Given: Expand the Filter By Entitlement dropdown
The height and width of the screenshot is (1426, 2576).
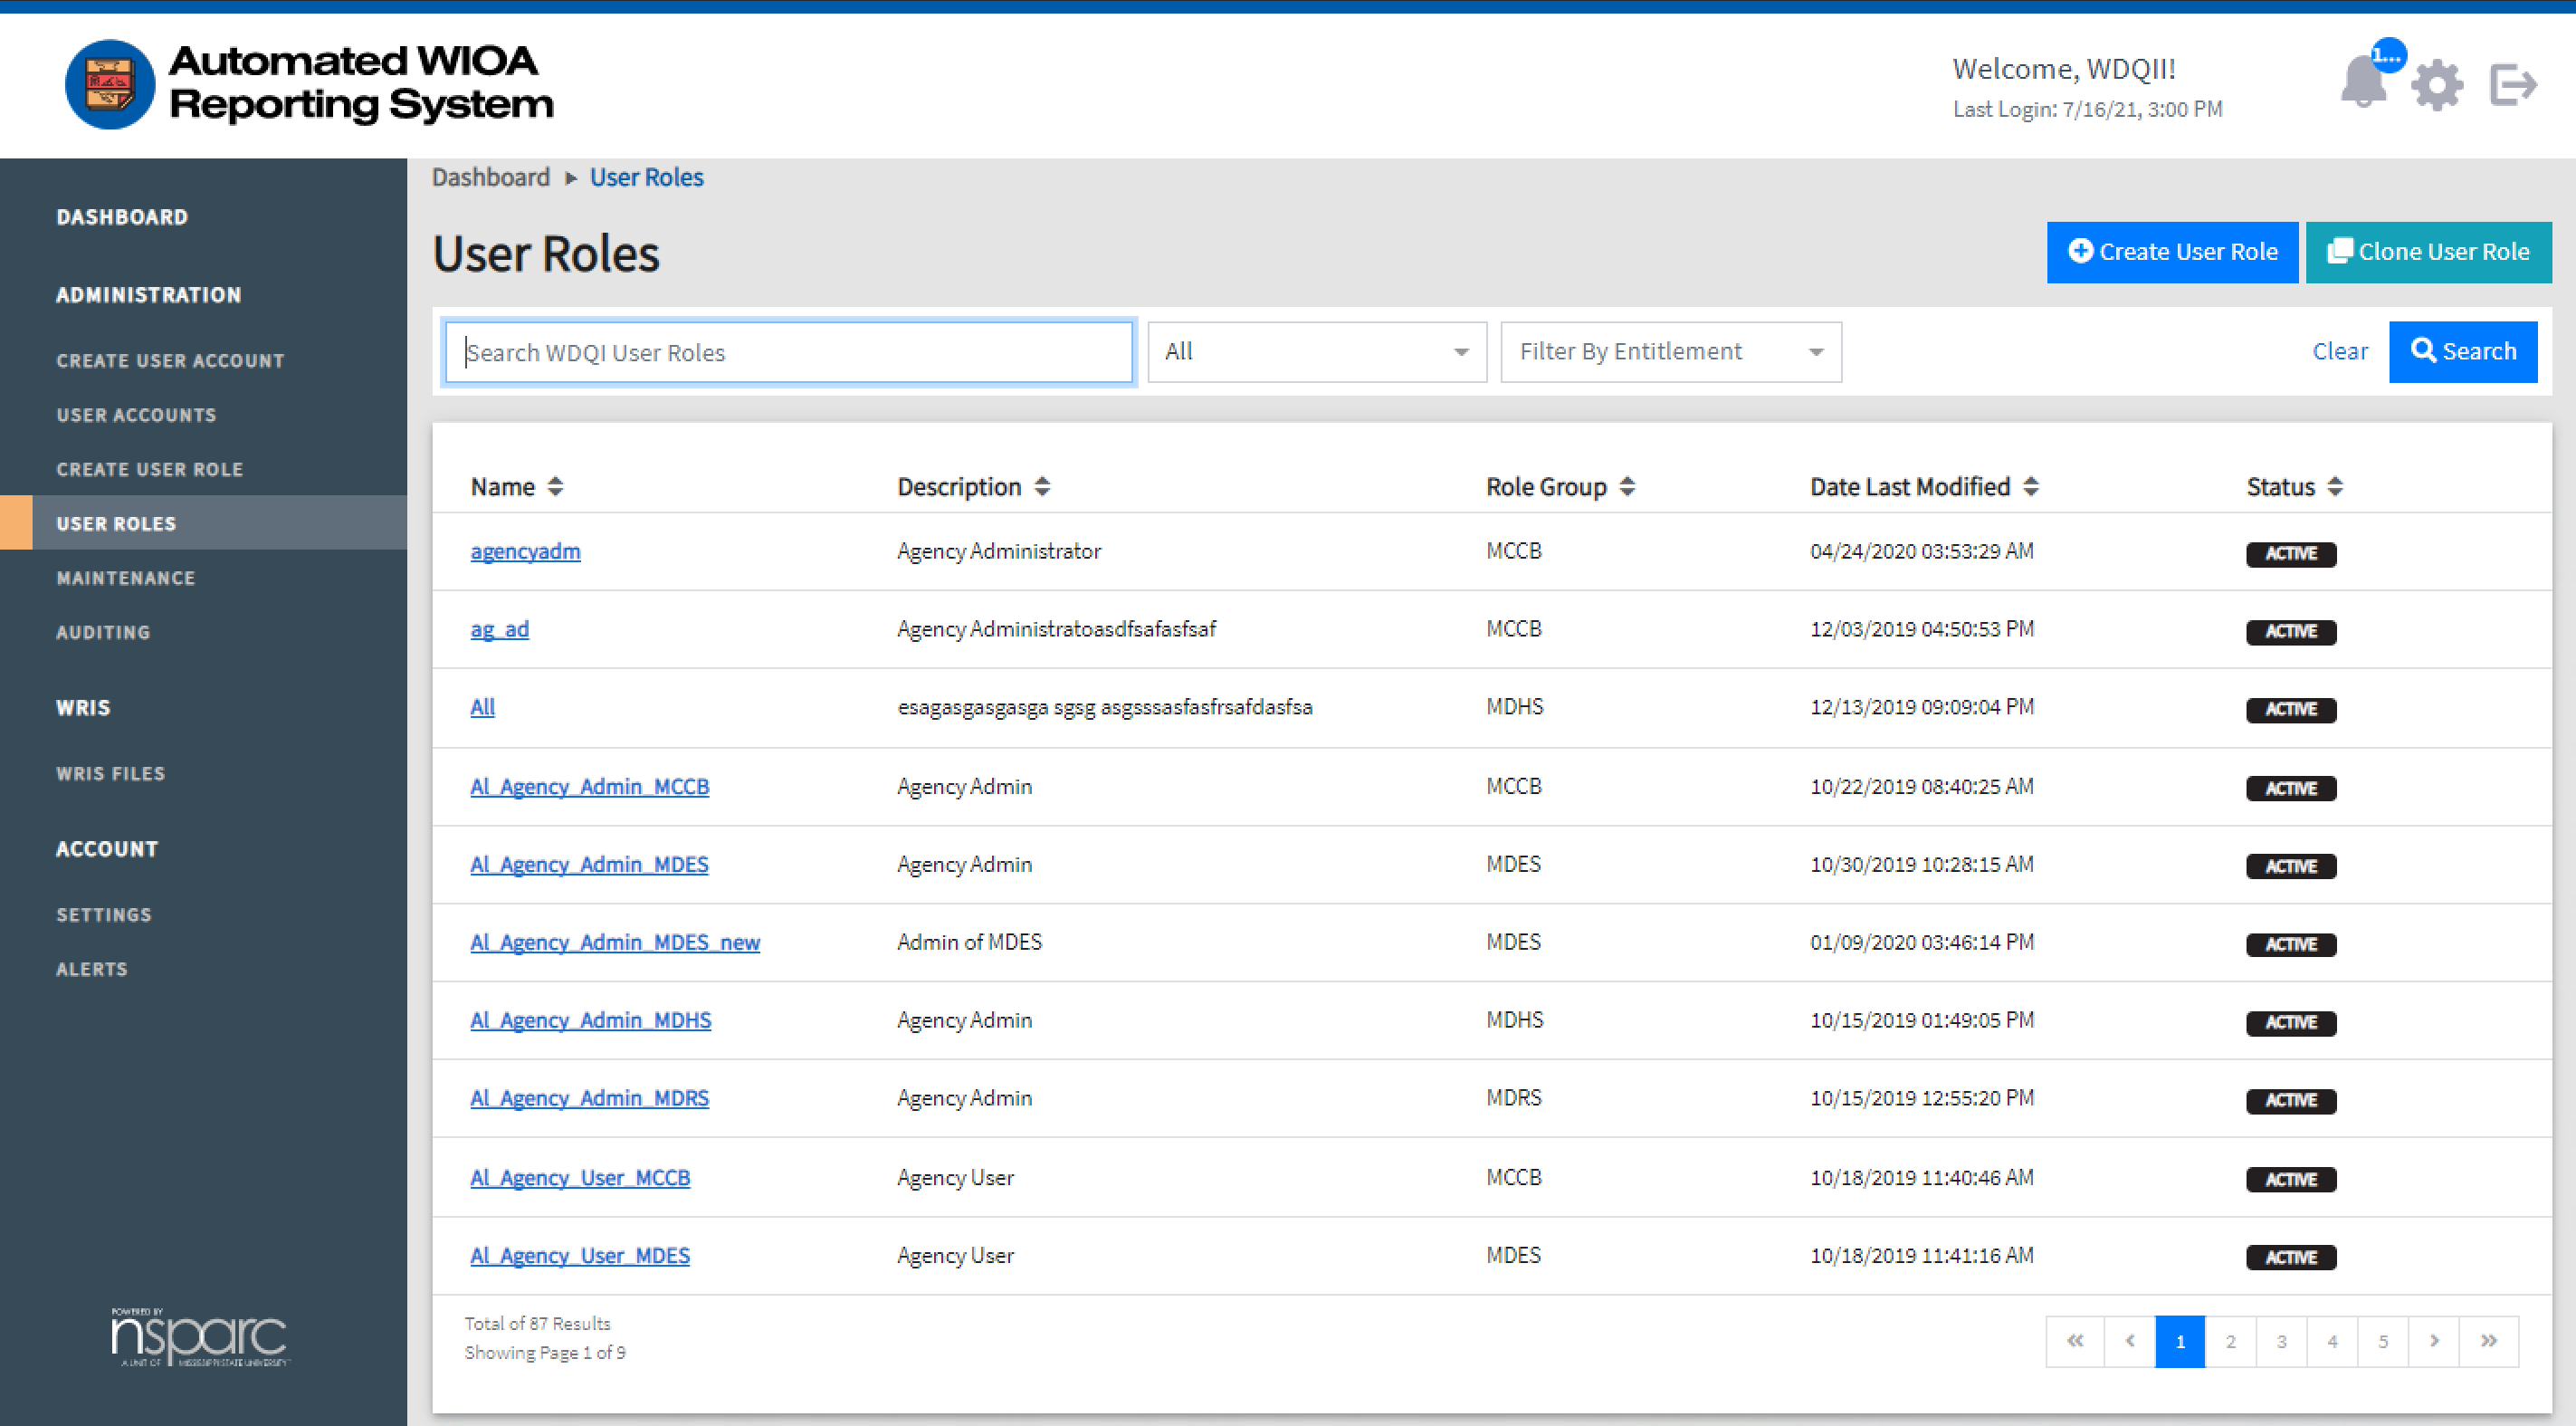Looking at the screenshot, I should (x=1670, y=352).
